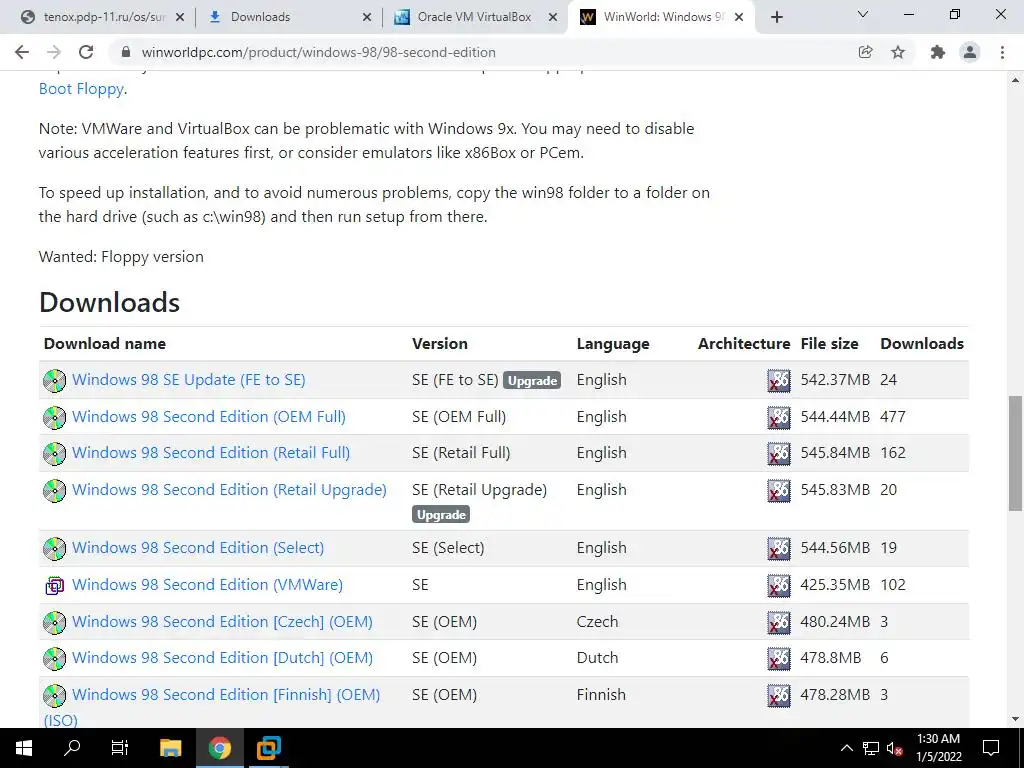This screenshot has height=768, width=1024.
Task: Click the x86 architecture icon in the Finnish row
Action: pos(778,696)
